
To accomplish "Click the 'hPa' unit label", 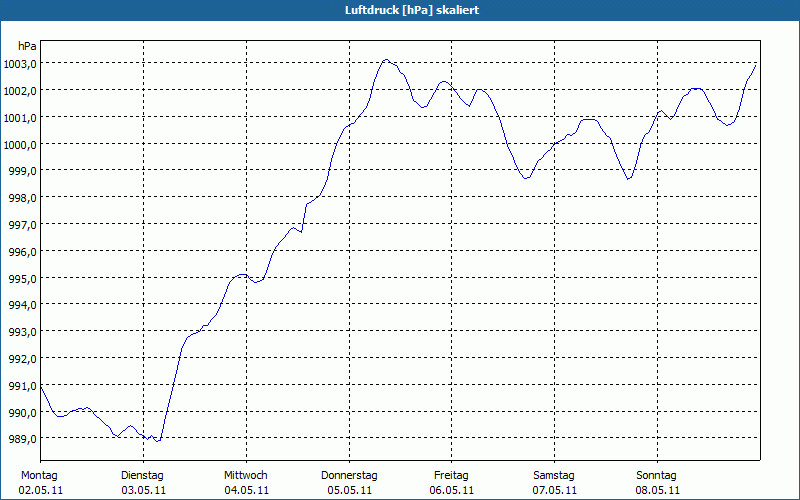I will tap(27, 46).
